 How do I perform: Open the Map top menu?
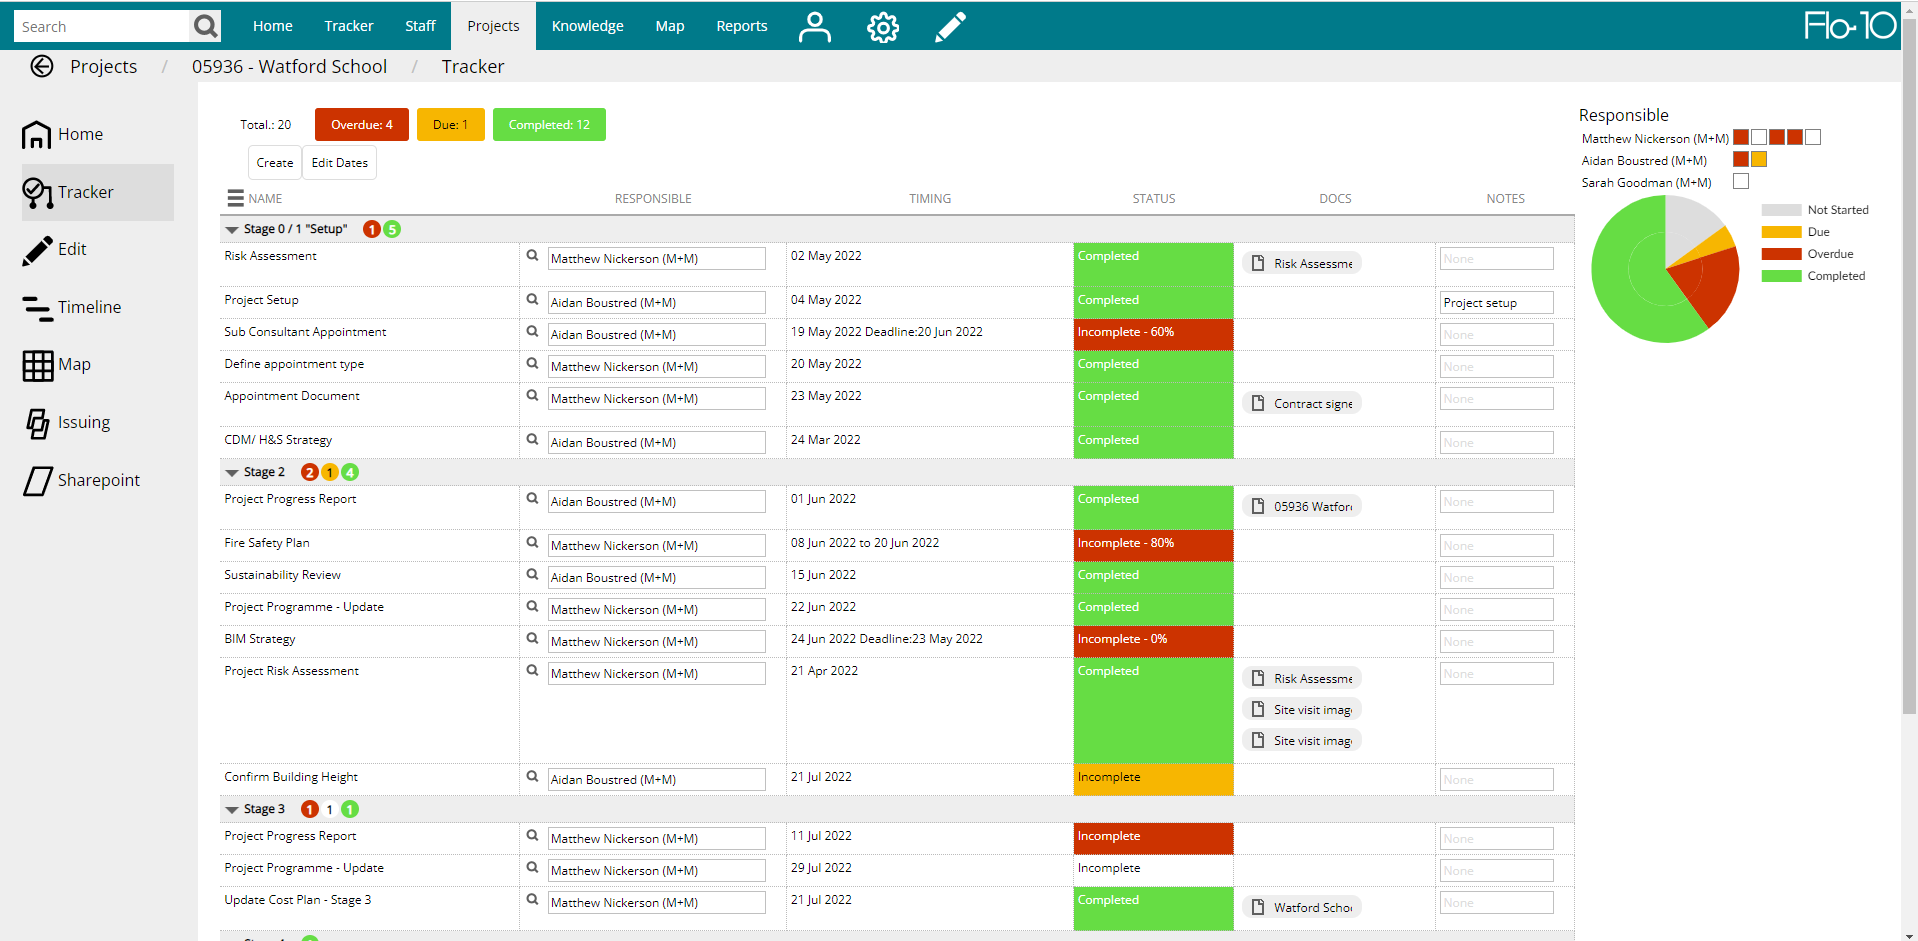click(x=670, y=26)
